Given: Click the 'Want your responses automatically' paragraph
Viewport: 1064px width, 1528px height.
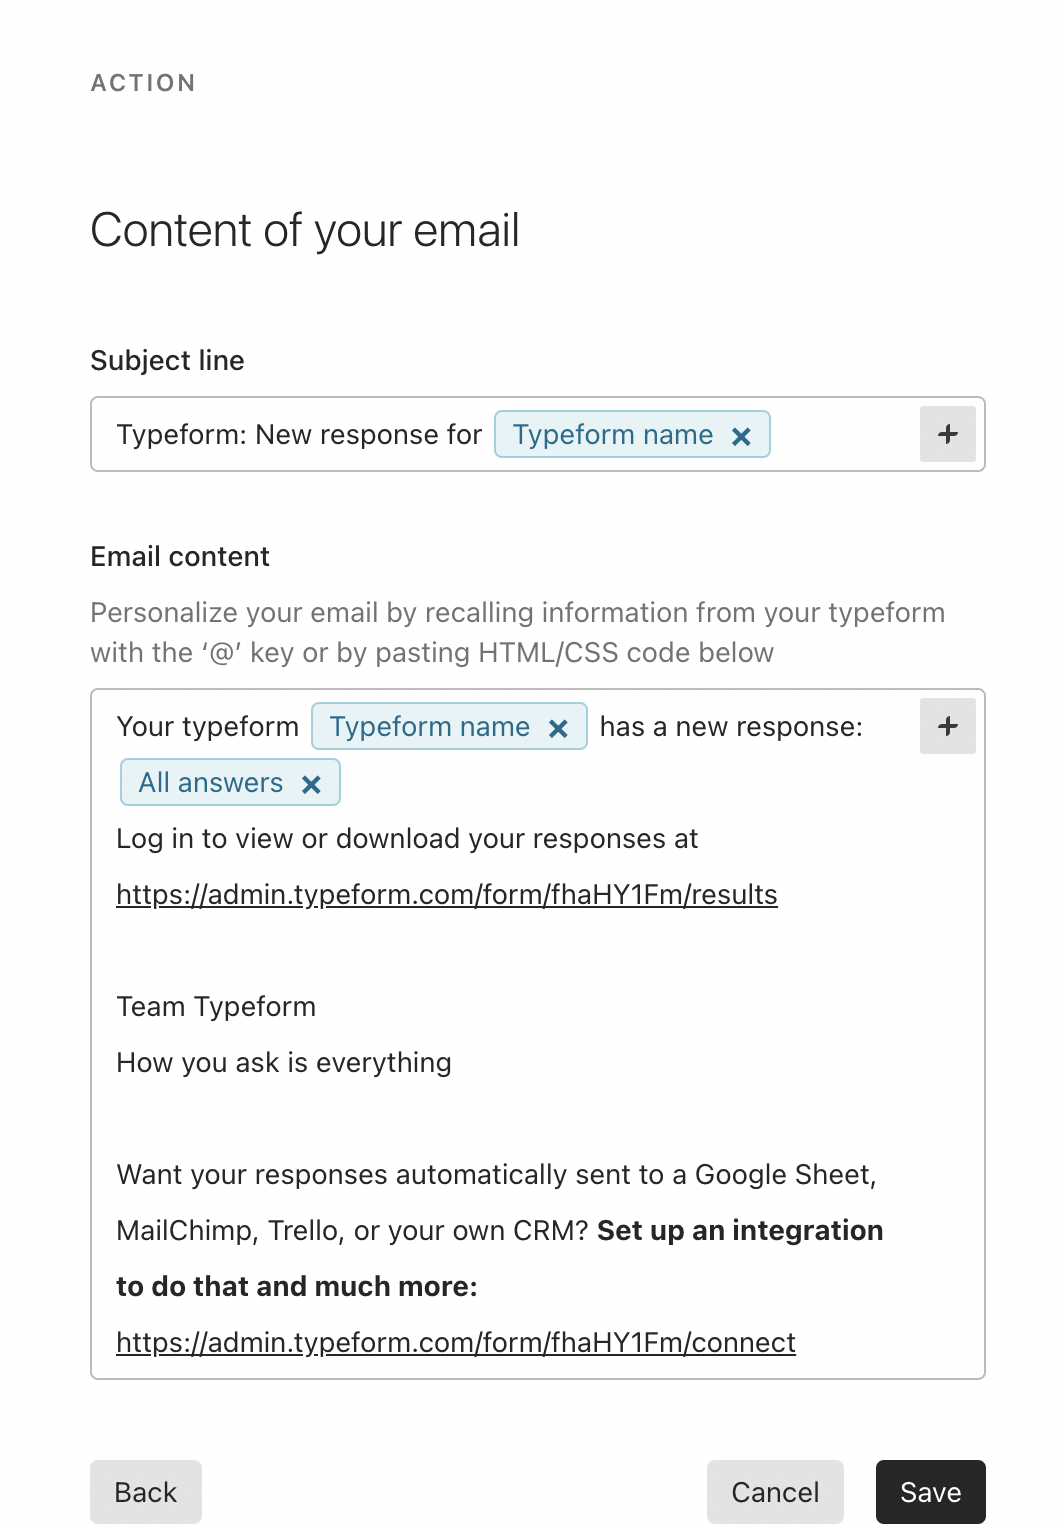Looking at the screenshot, I should [x=500, y=1230].
